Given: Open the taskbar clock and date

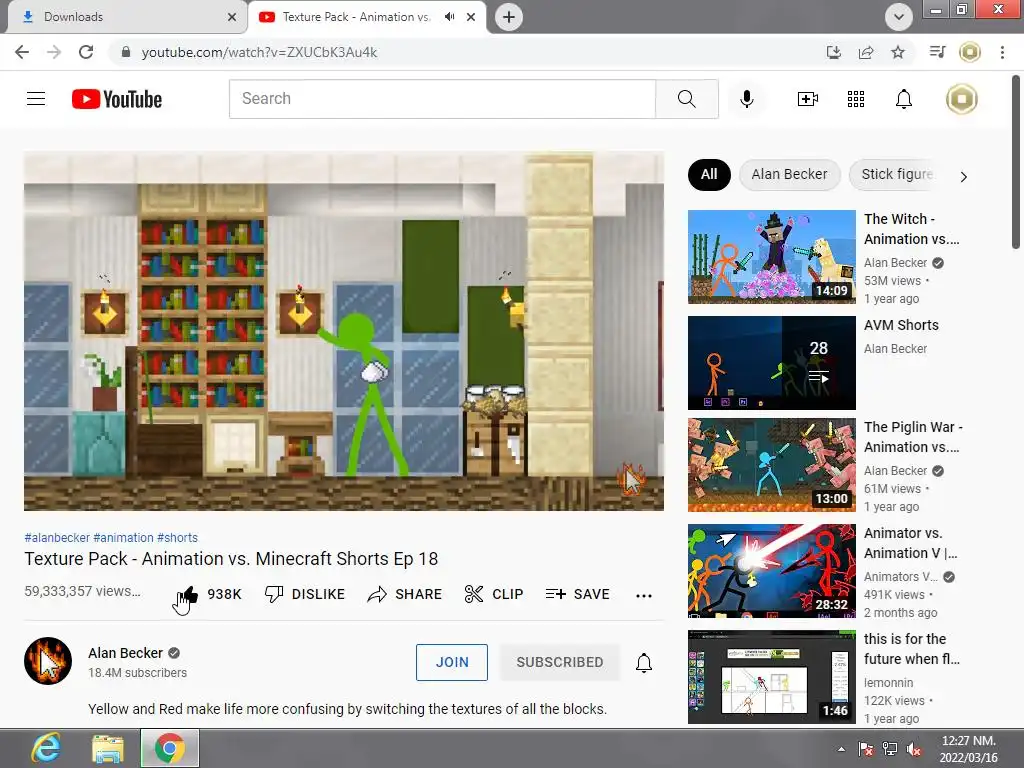Looking at the screenshot, I should [x=968, y=749].
